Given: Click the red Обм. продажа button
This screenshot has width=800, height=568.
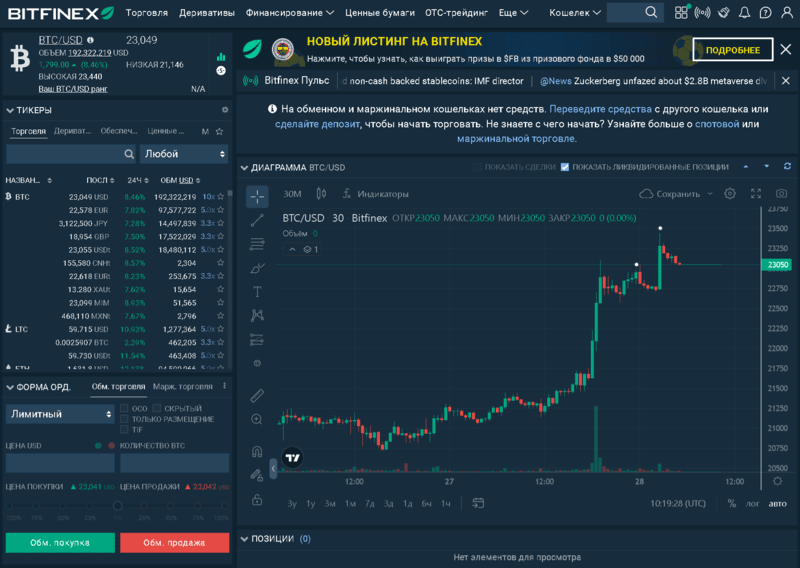Looking at the screenshot, I should coord(174,542).
